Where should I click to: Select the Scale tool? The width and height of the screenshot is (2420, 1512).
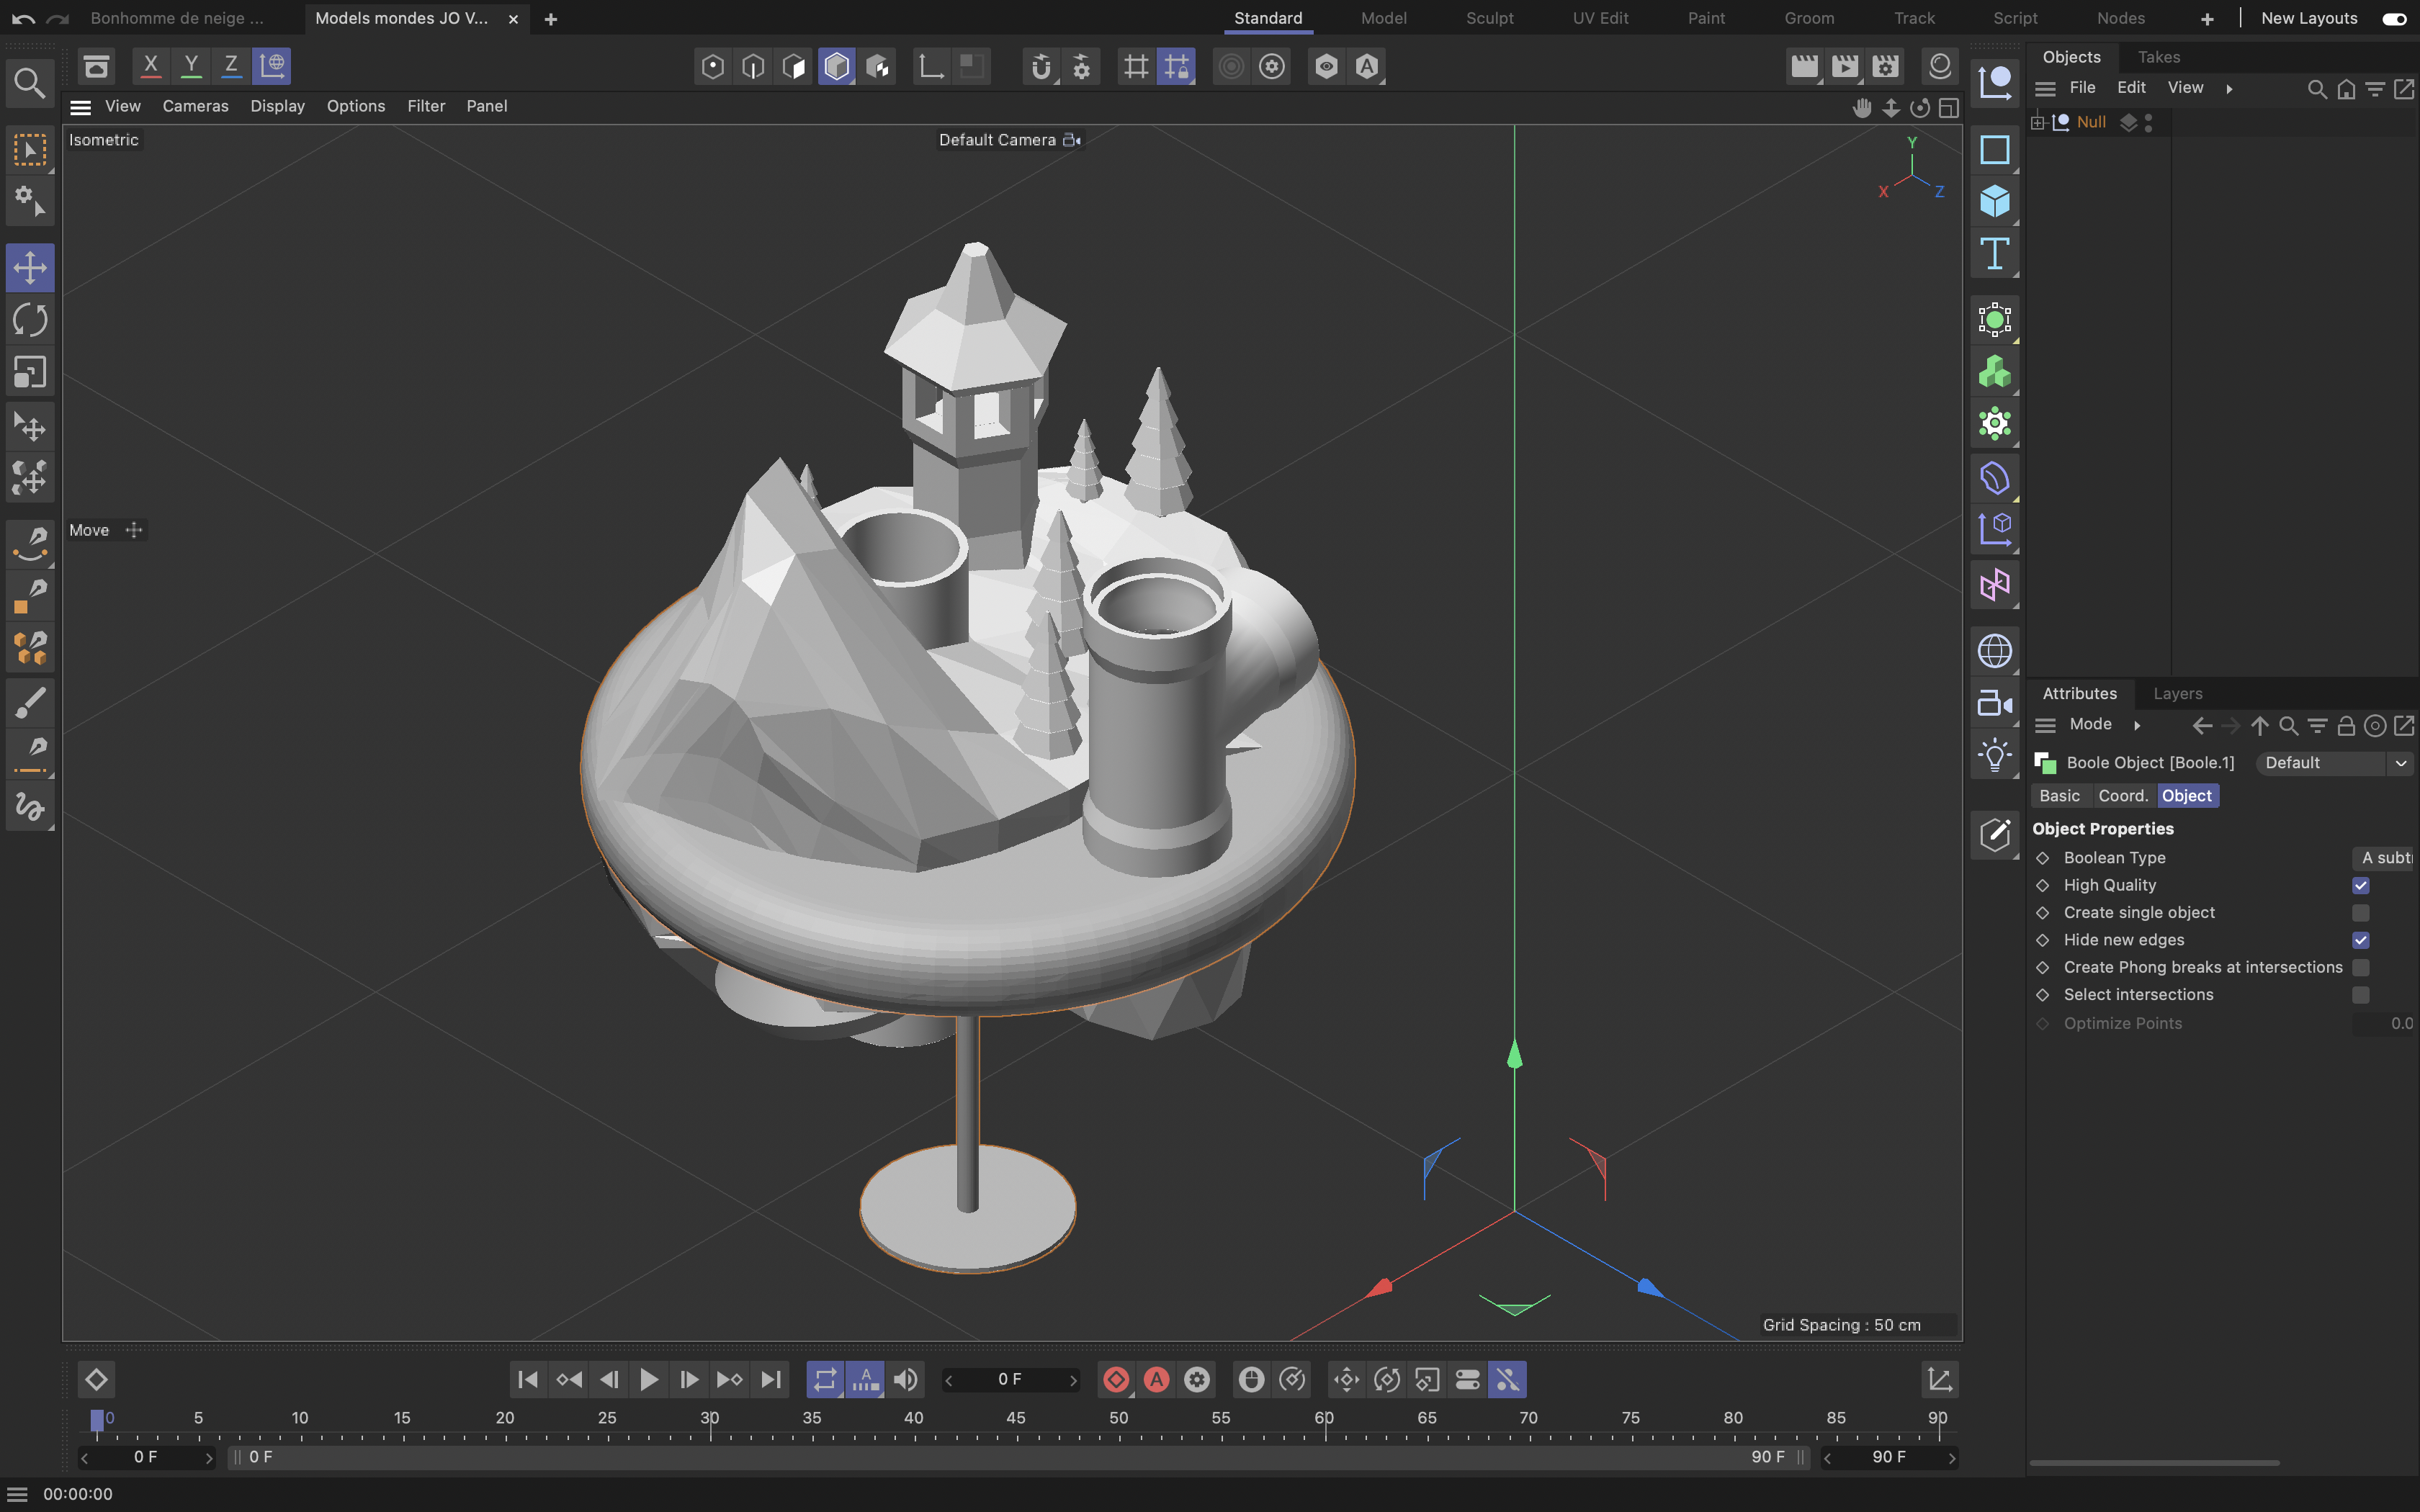click(x=30, y=373)
